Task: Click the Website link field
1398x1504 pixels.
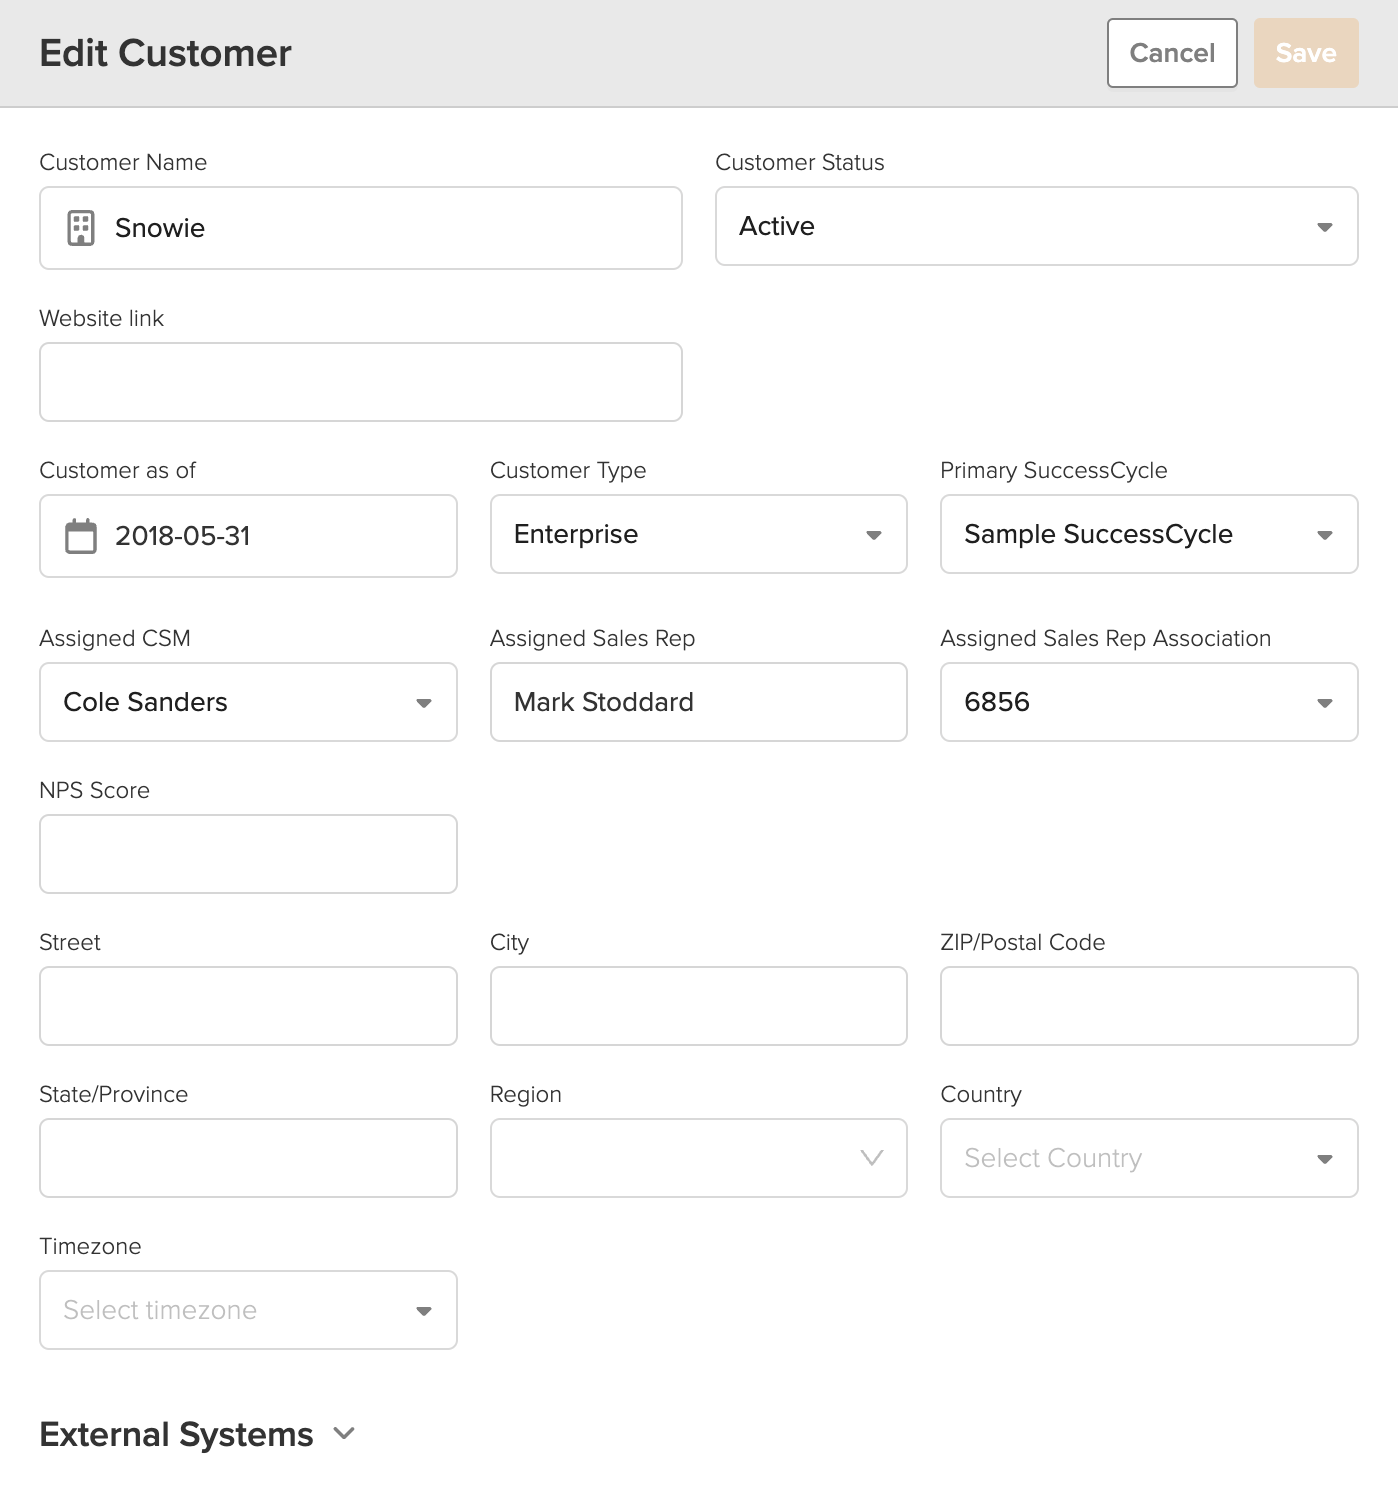Action: click(361, 382)
